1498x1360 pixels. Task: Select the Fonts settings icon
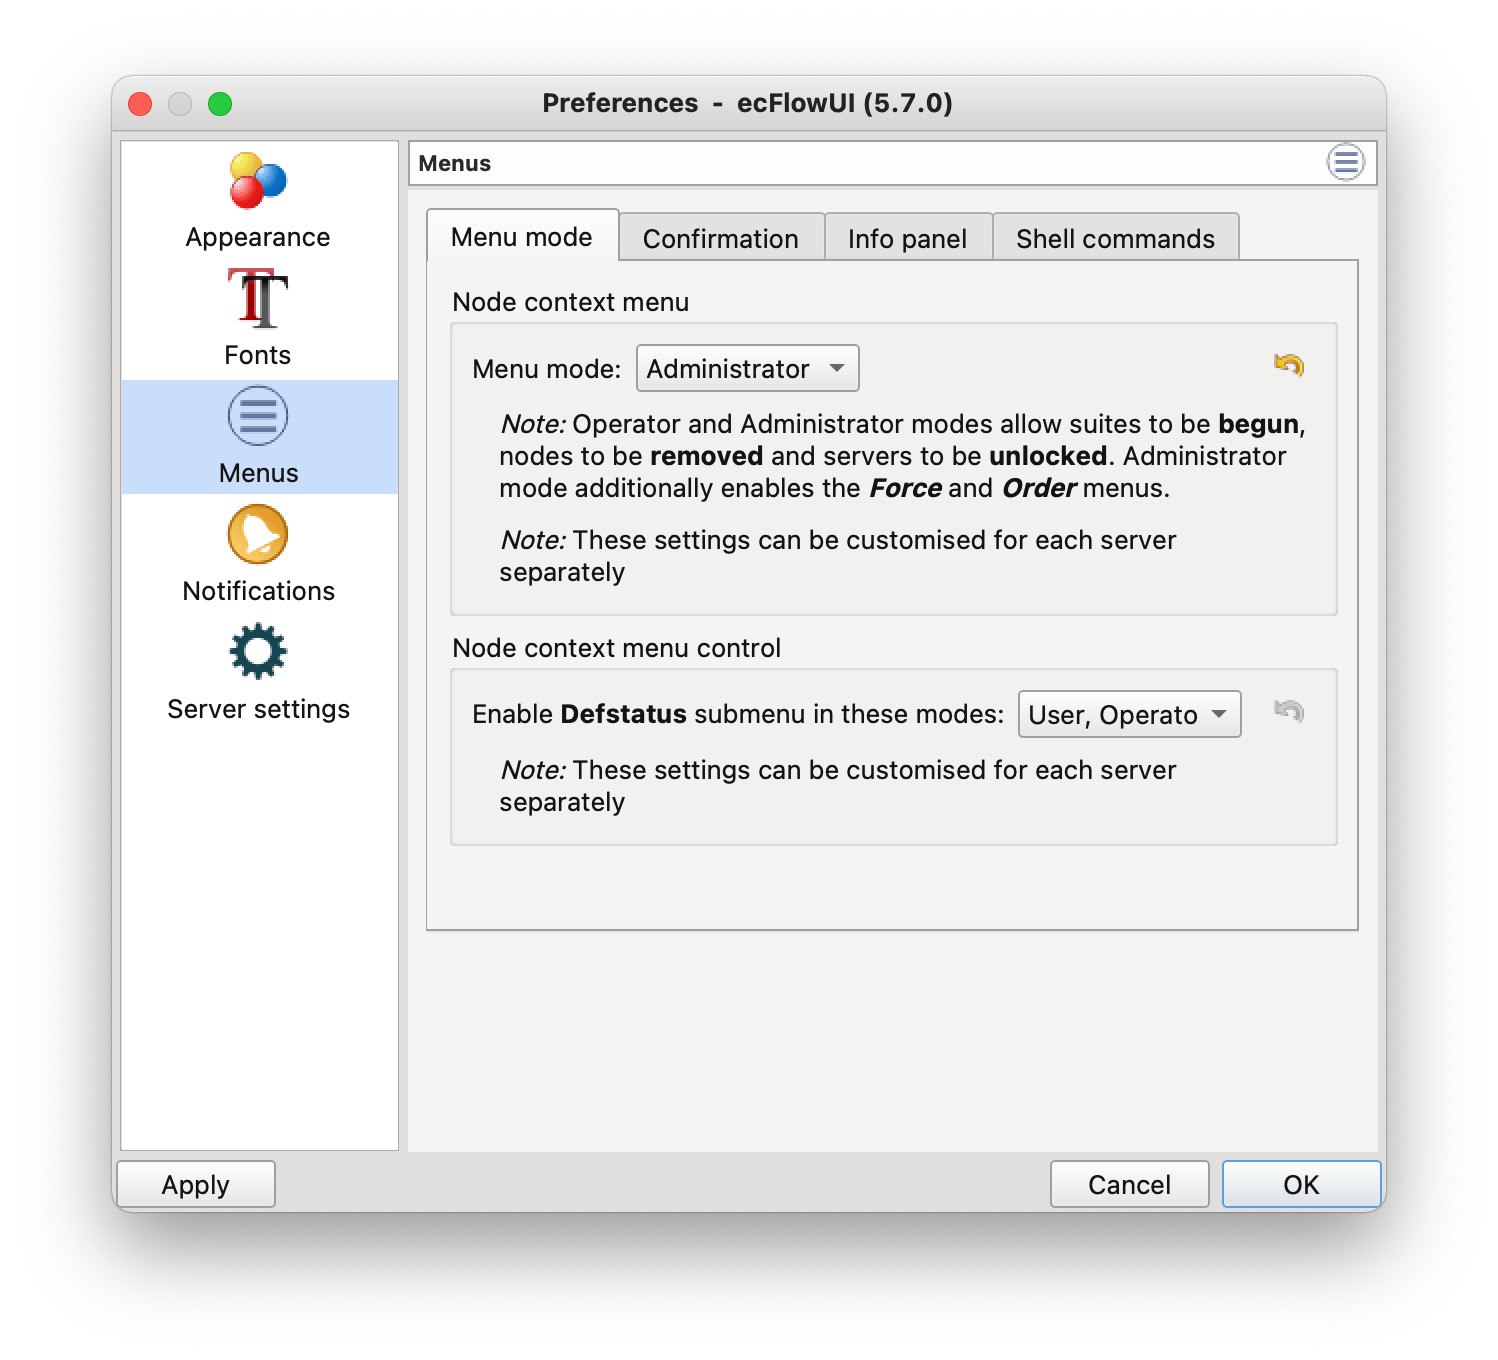point(257,315)
